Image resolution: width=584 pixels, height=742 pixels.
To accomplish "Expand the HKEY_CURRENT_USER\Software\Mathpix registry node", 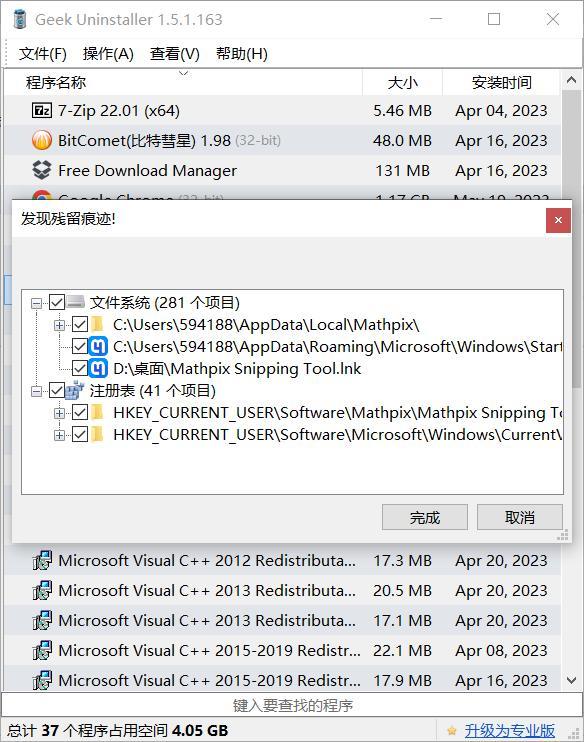I will pyautogui.click(x=60, y=413).
